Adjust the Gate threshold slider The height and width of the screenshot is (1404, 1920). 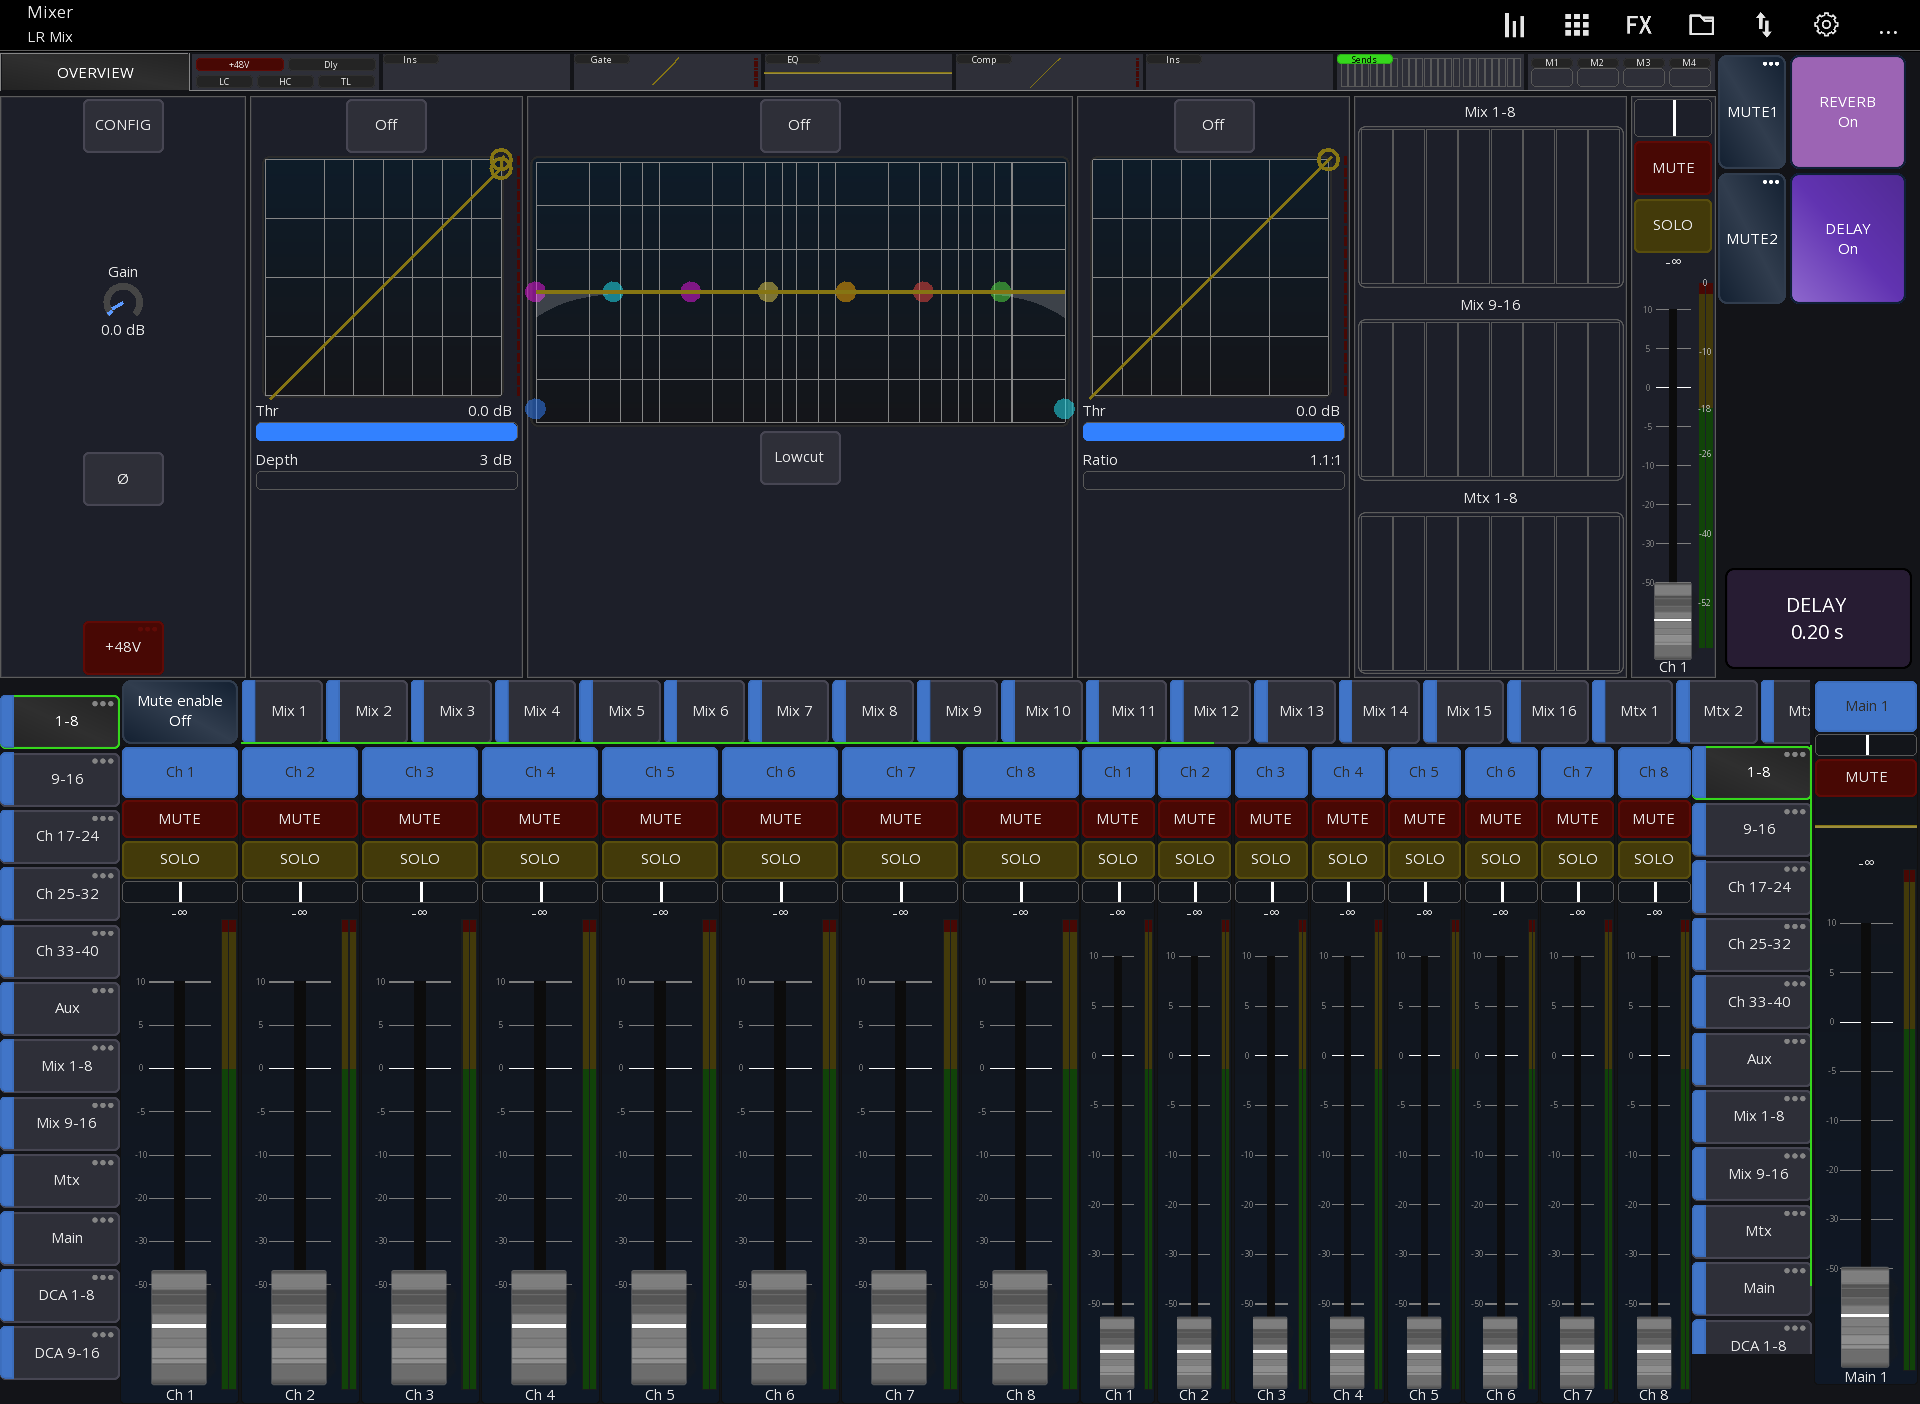click(387, 432)
